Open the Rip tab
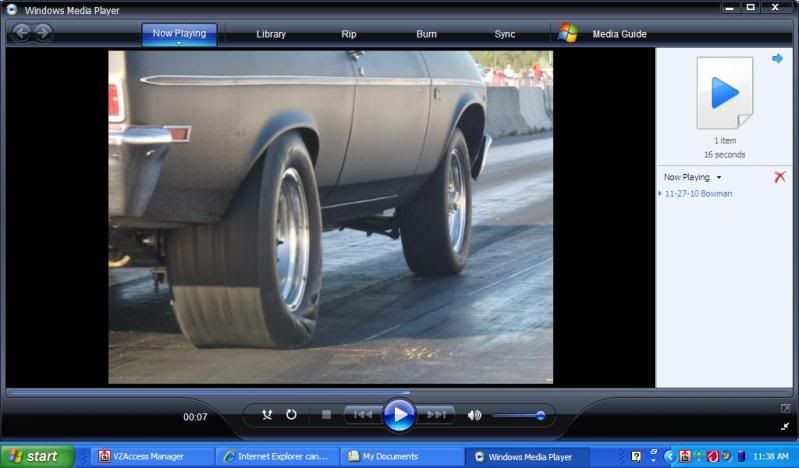 pos(349,34)
